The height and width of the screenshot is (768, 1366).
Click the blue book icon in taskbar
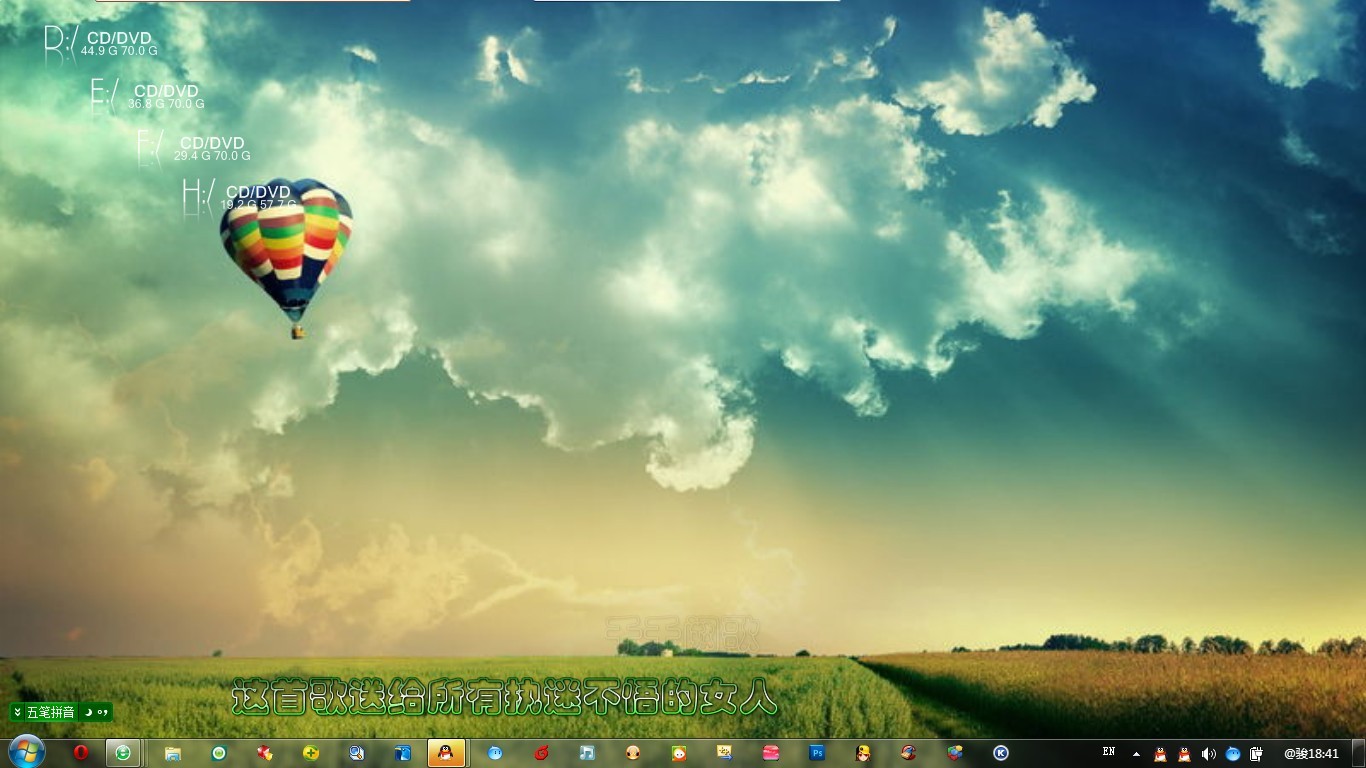(x=403, y=753)
